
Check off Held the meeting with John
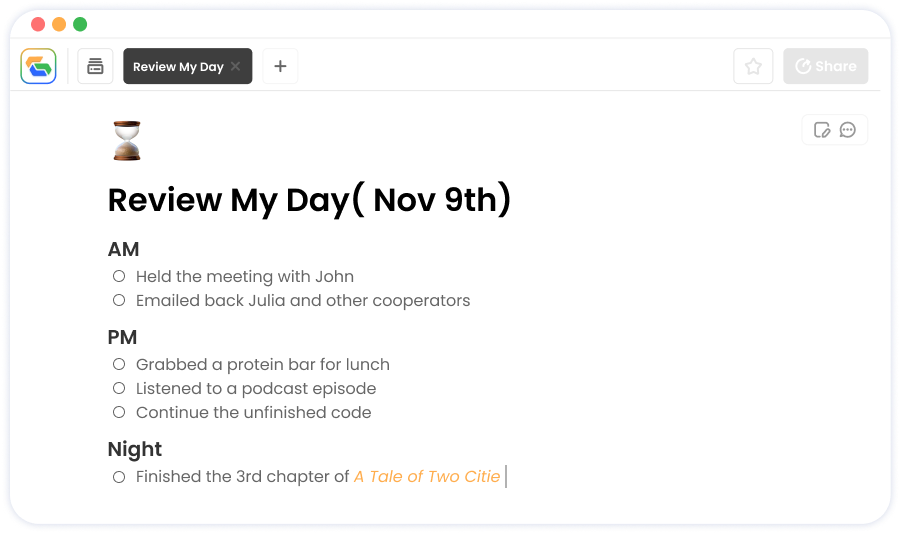(119, 276)
